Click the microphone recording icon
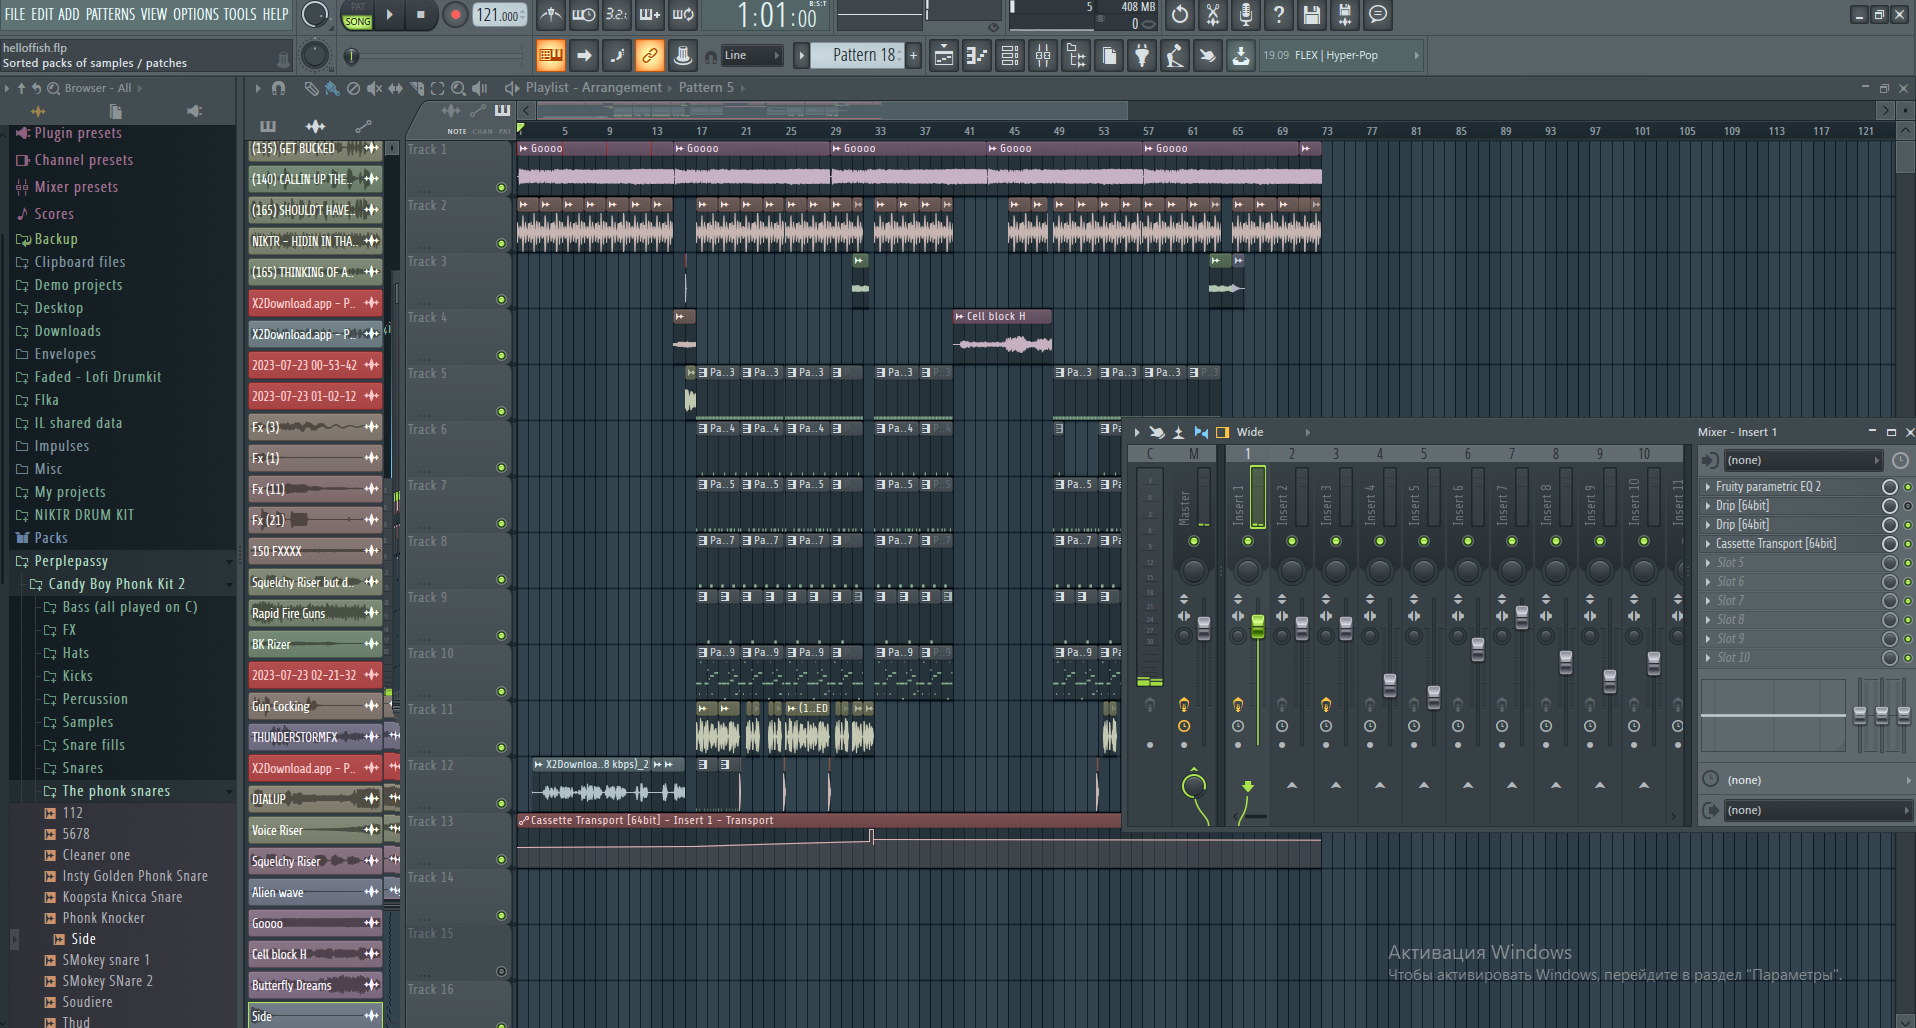 pyautogui.click(x=1246, y=15)
